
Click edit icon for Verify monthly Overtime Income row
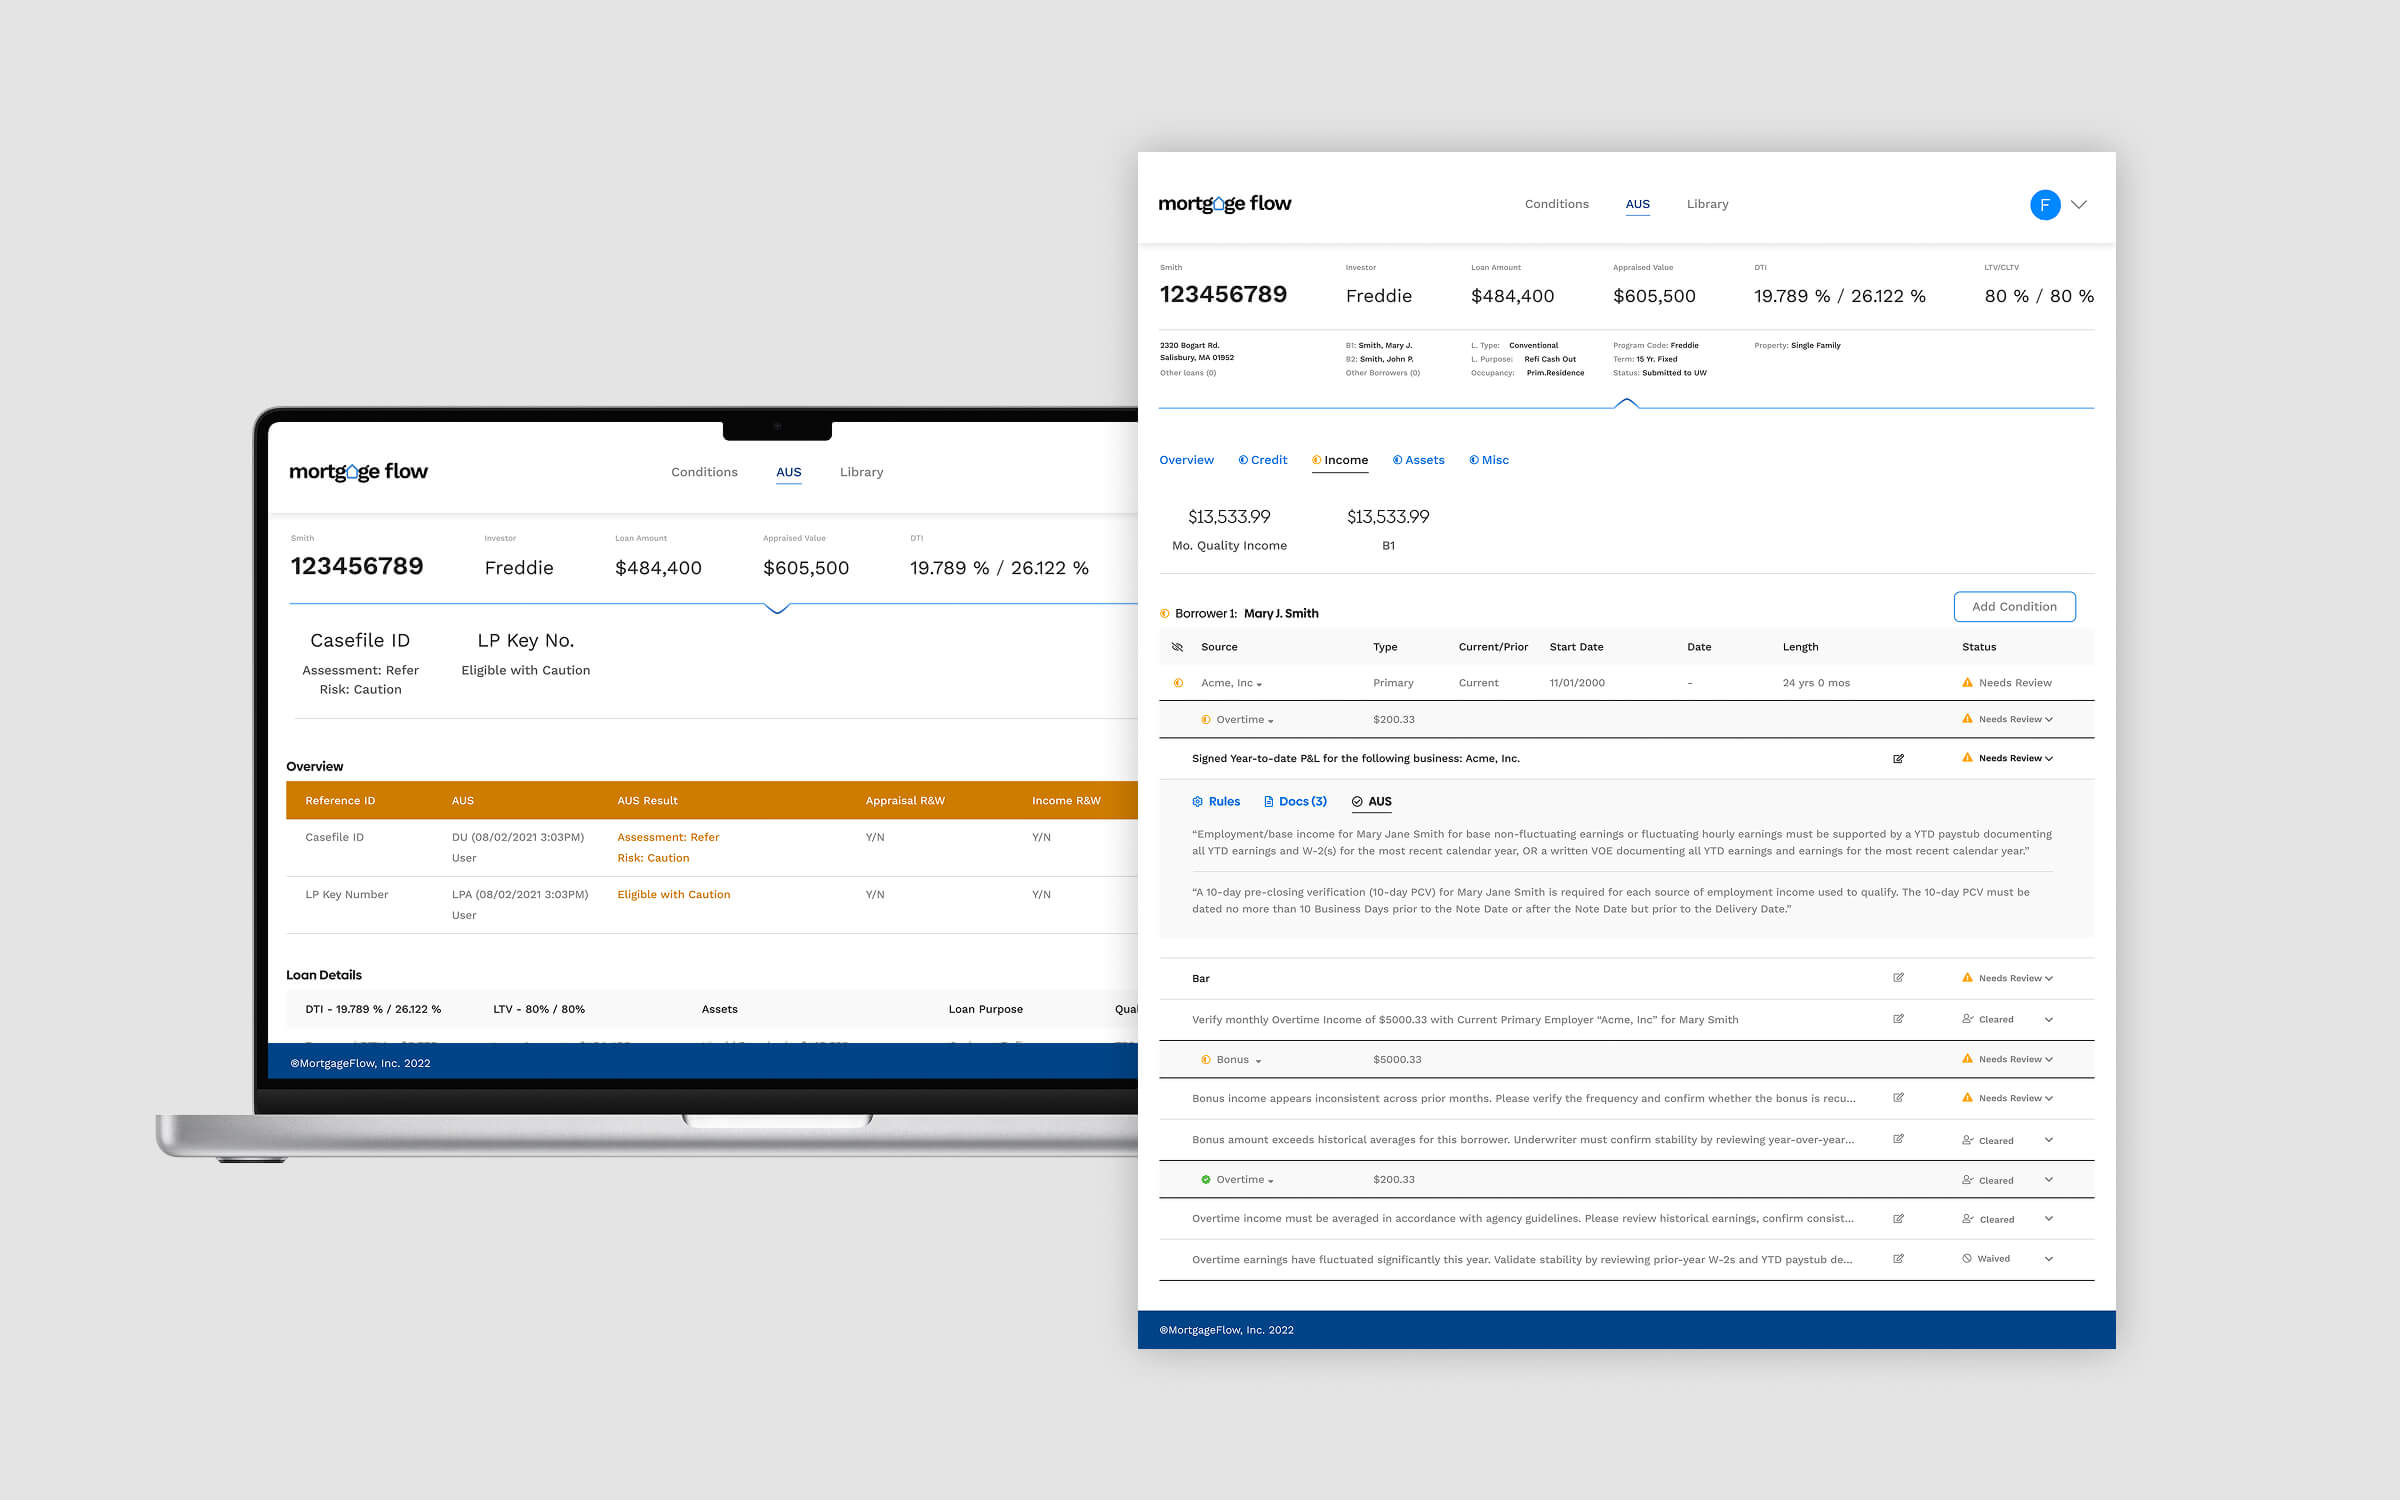[x=1898, y=1019]
